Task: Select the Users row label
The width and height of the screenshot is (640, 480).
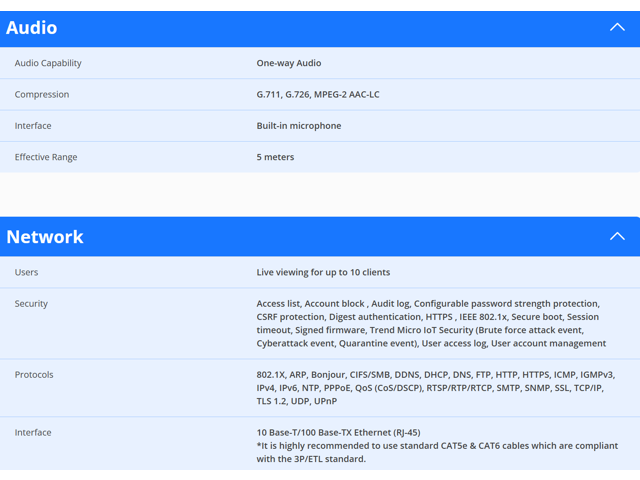Action: 26,272
